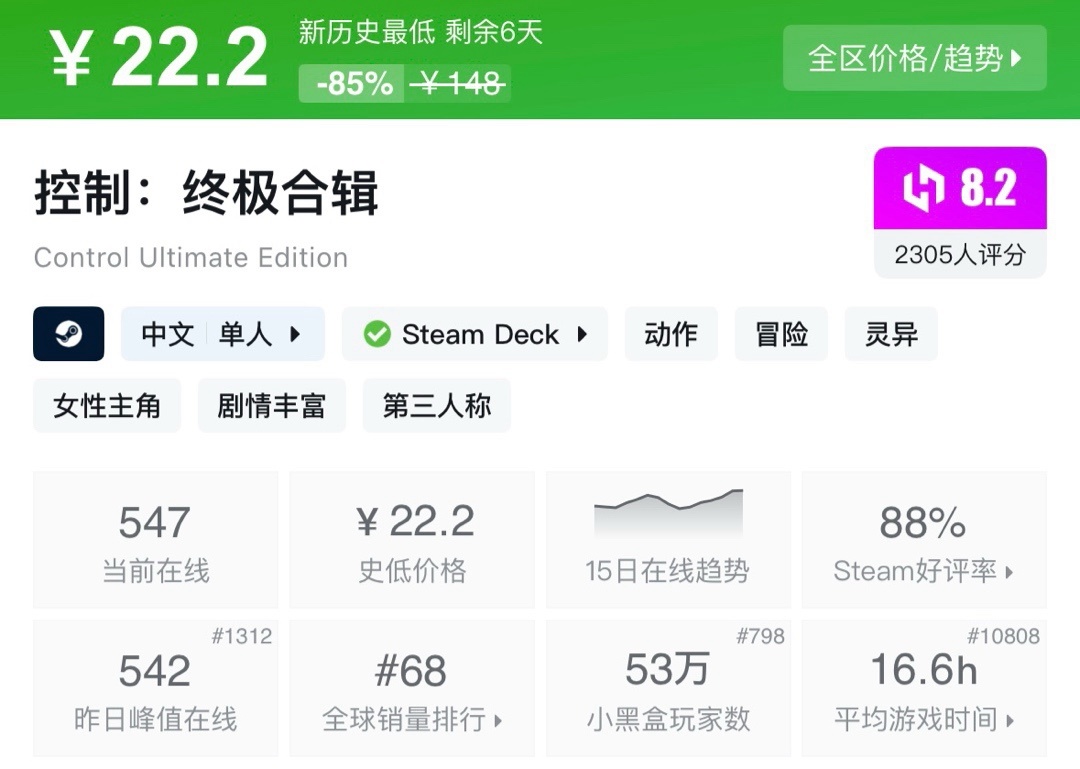Click the 小黑盒玩家数 stat card

pos(667,688)
